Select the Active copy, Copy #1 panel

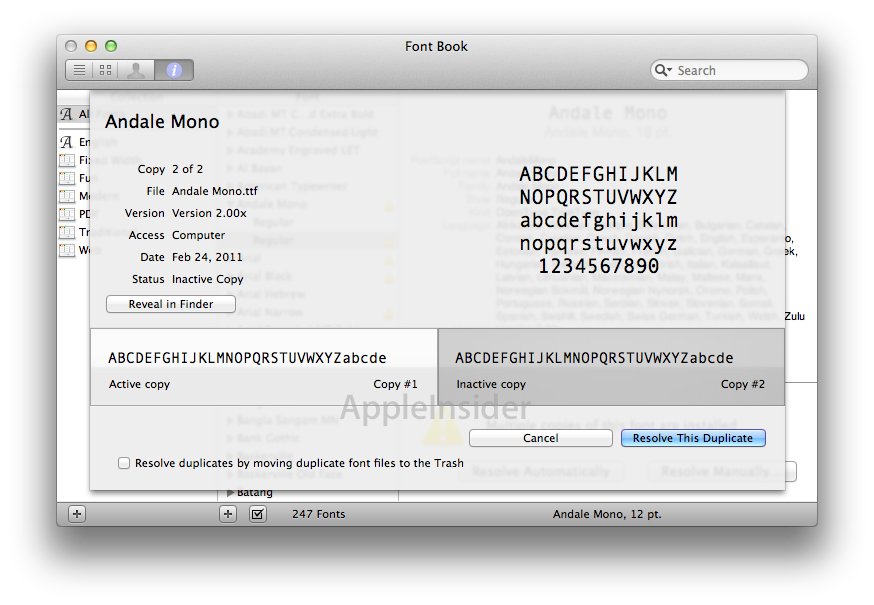[x=264, y=366]
